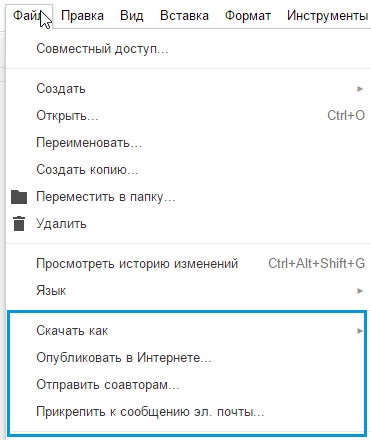The width and height of the screenshot is (371, 440).
Task: Click the trash icon beside Удалить
Action: click(x=19, y=224)
